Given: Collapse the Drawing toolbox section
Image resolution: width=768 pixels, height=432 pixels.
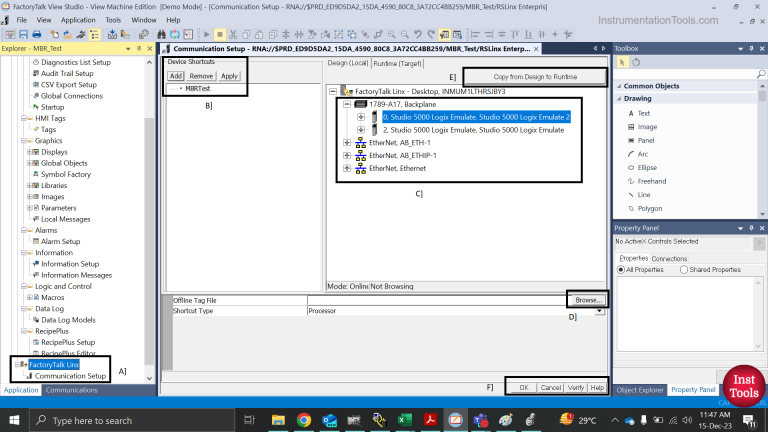Looking at the screenshot, I should pyautogui.click(x=619, y=99).
